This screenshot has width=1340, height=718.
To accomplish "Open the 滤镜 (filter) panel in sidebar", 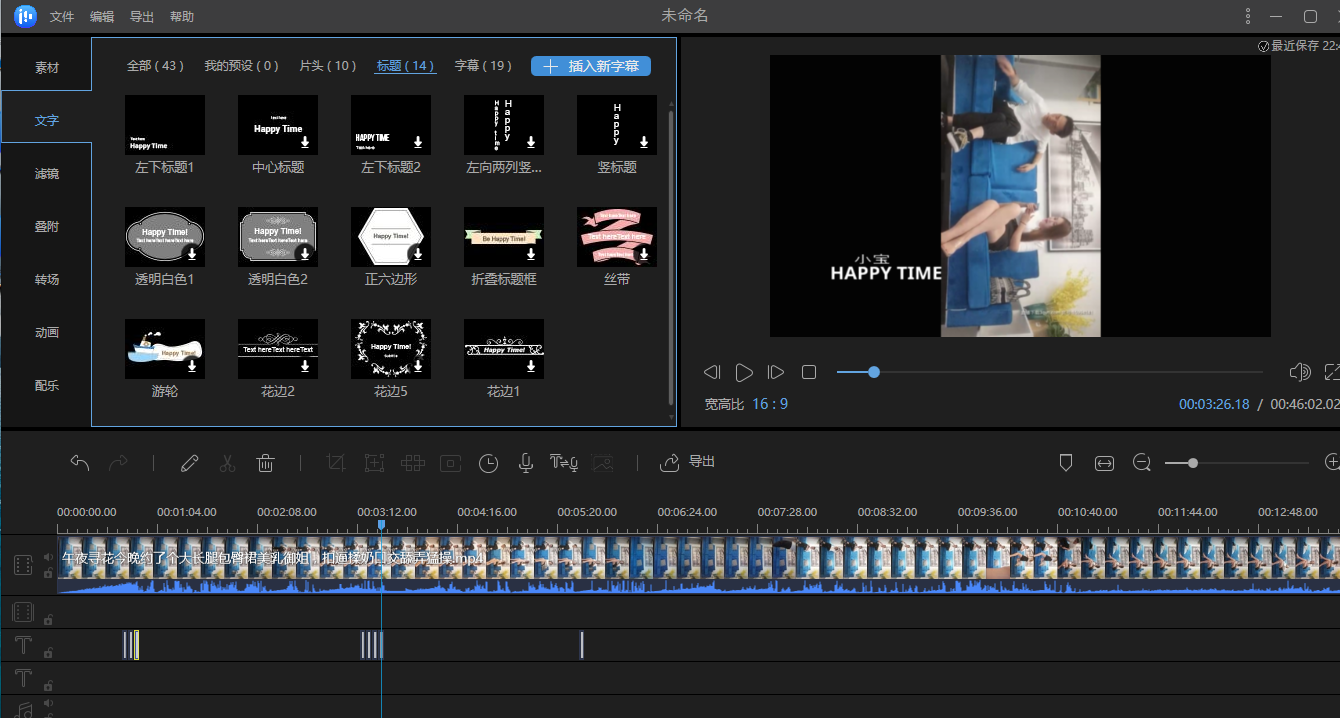I will (46, 172).
